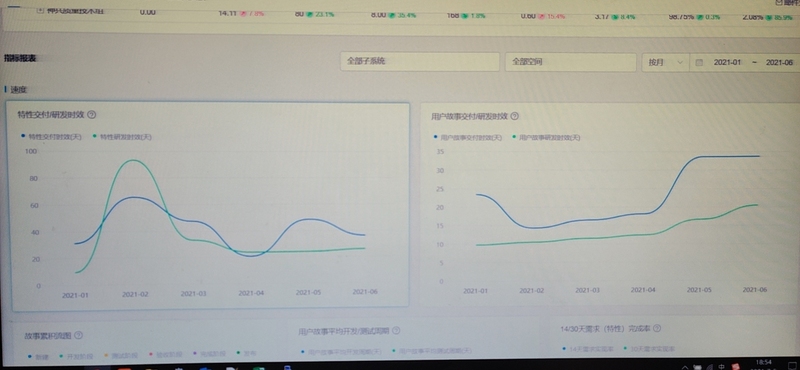Open the 全部子系统 dropdown
This screenshot has width=800, height=370.
419,62
